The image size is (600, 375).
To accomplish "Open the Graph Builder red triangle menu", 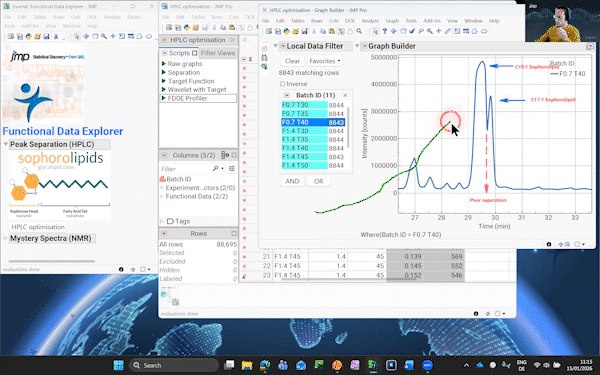I will [x=364, y=46].
